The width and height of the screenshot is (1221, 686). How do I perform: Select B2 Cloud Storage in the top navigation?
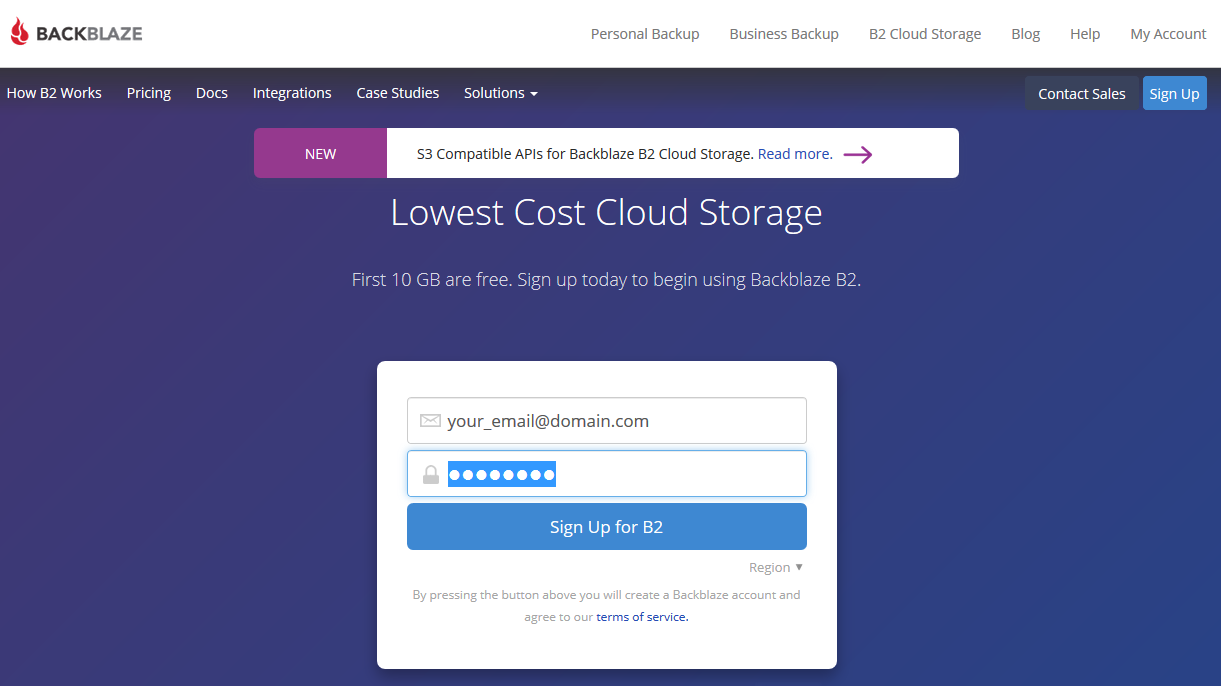click(x=925, y=34)
